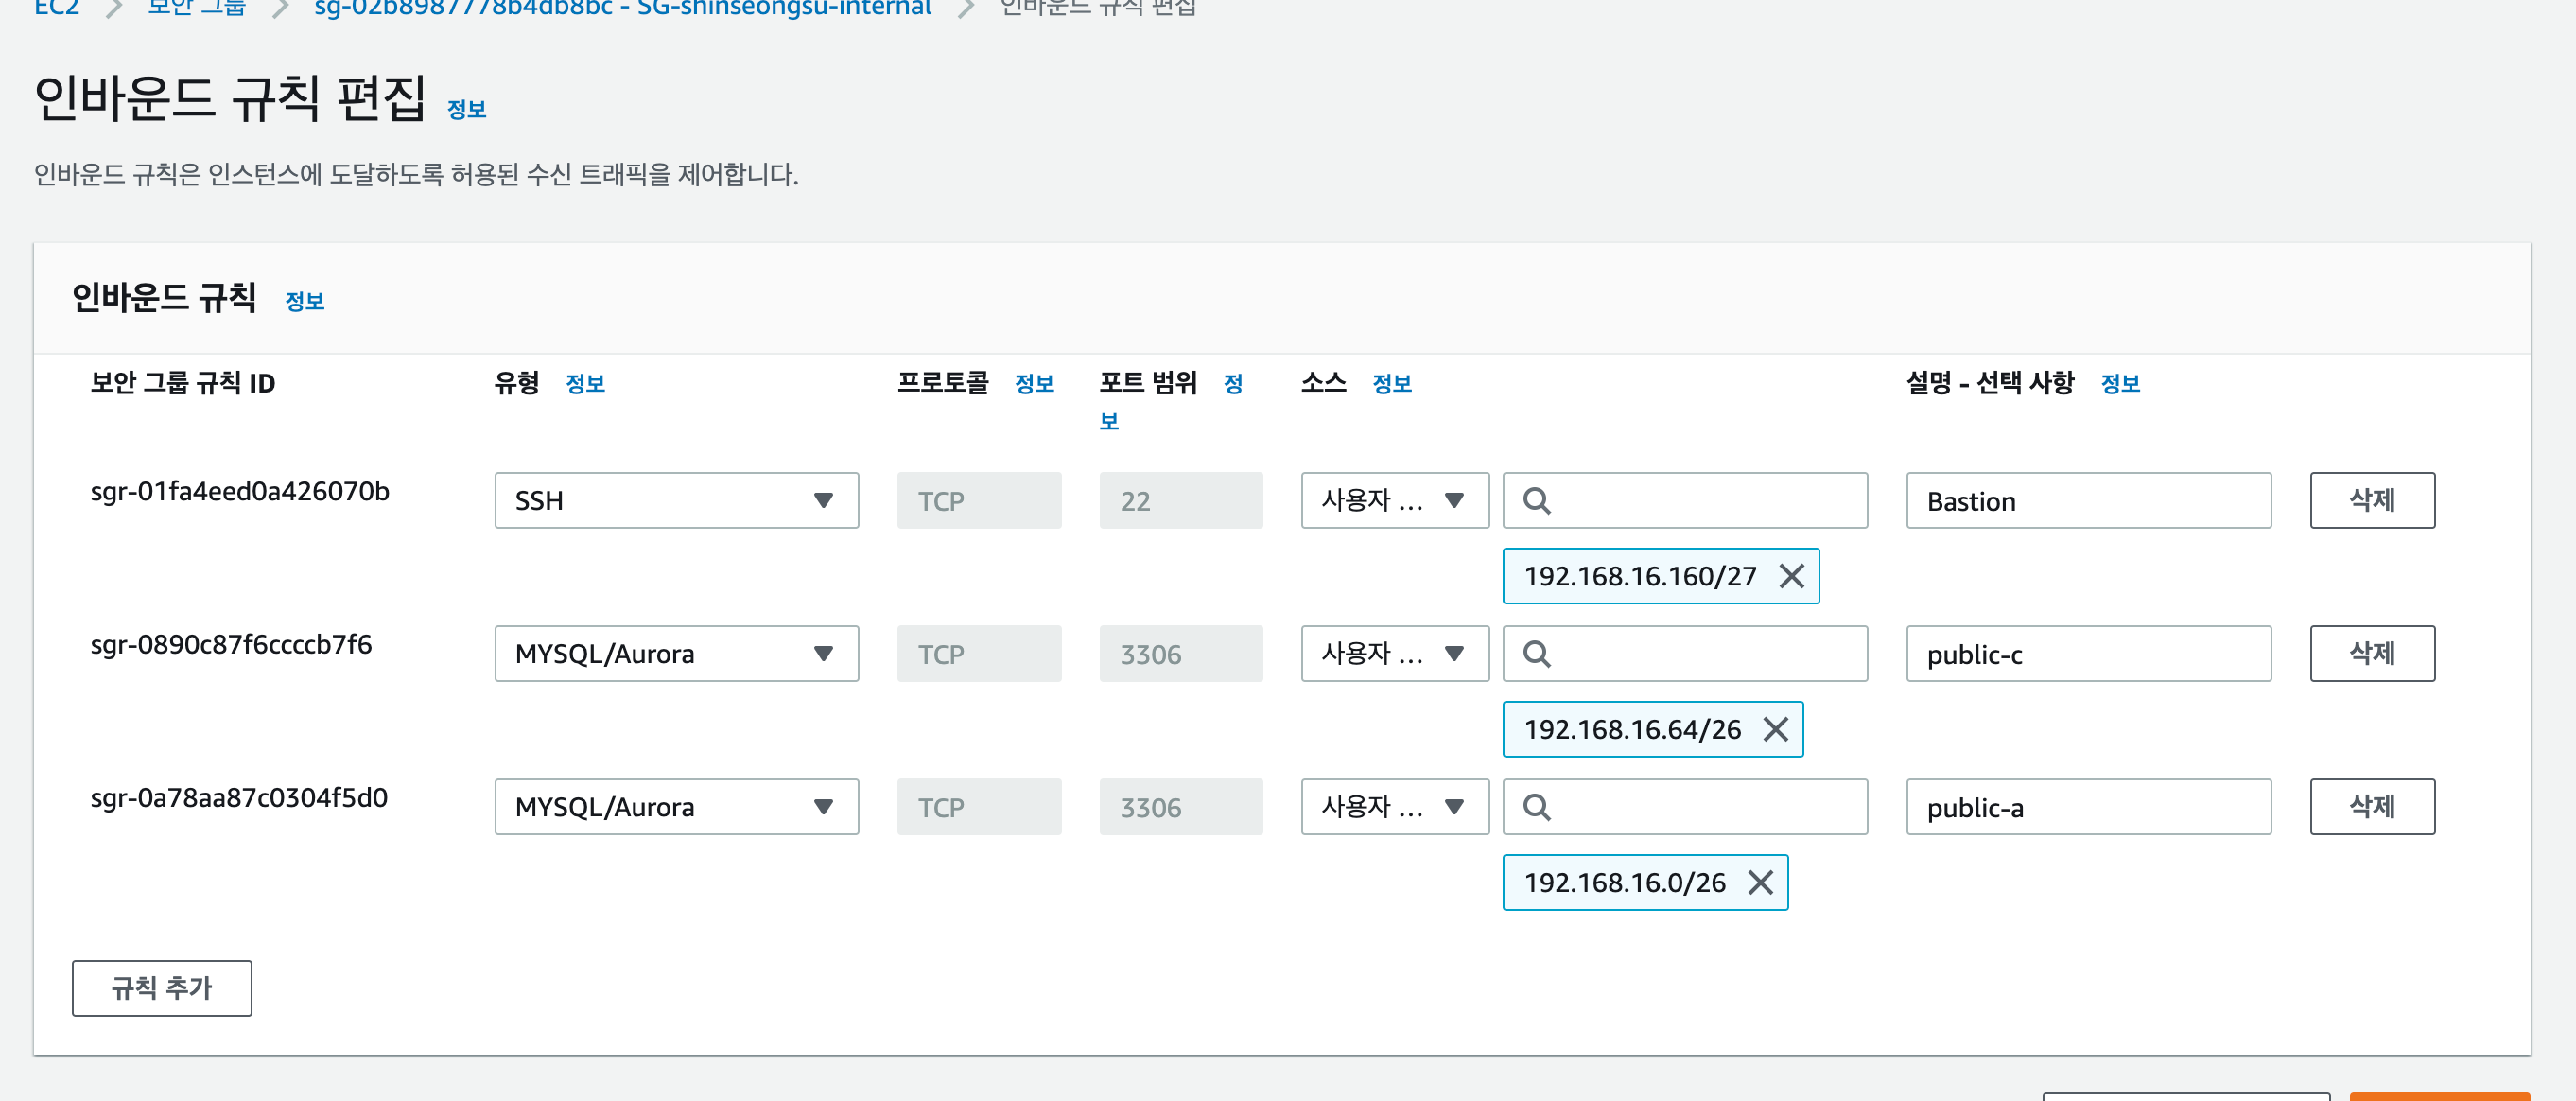
Task: Remove the 192.168.16.0/26 CIDR tag
Action: 1760,882
